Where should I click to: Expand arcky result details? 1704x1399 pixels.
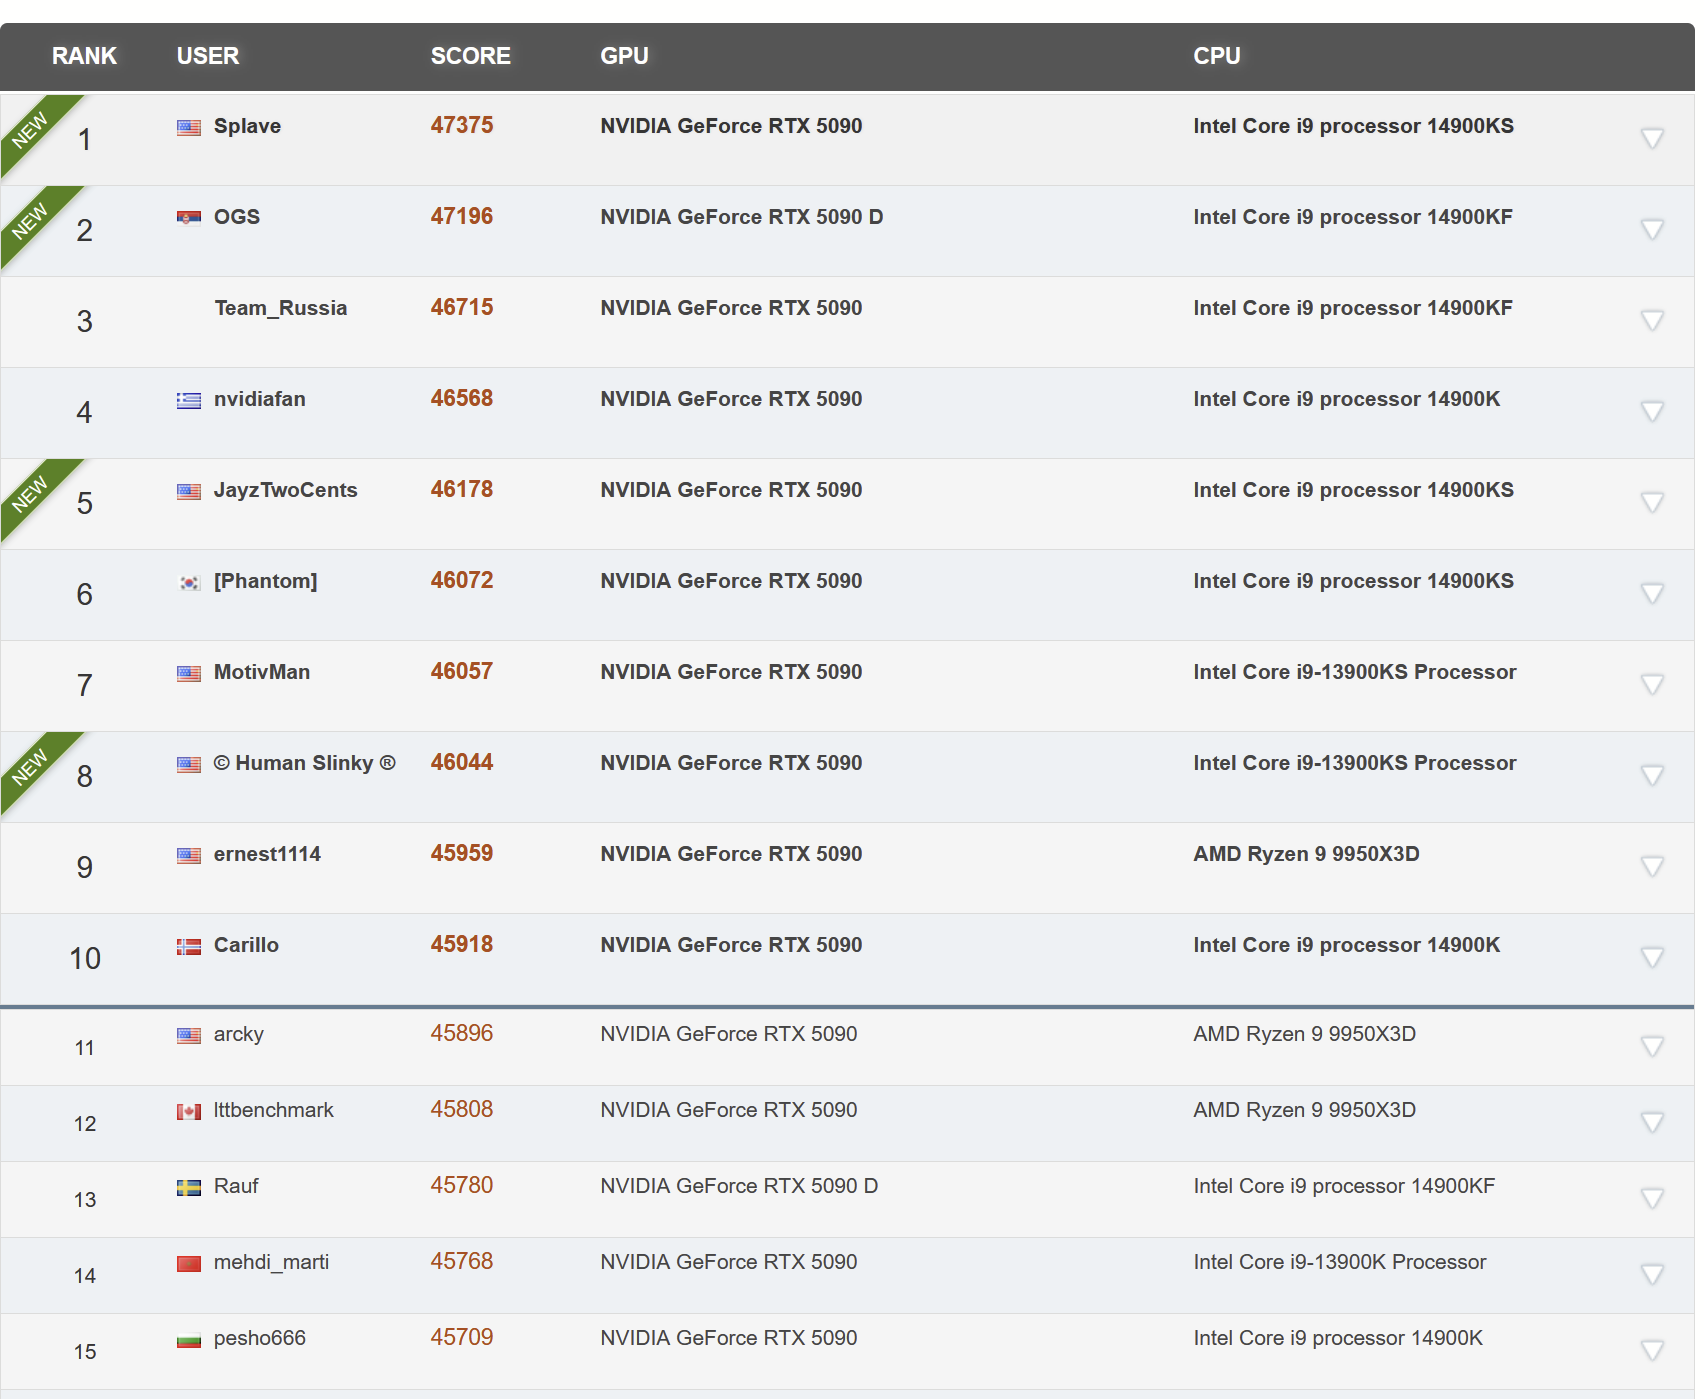(x=1652, y=1046)
